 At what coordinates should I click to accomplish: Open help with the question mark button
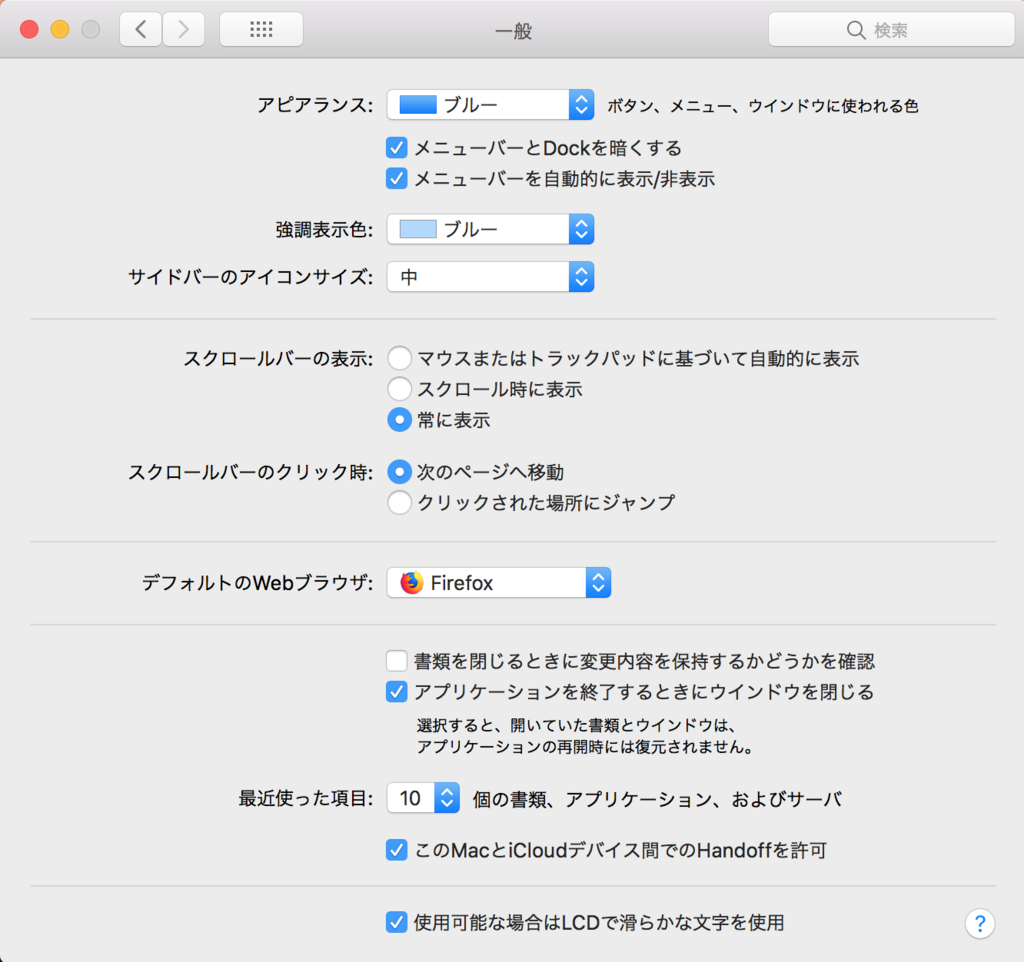point(980,923)
